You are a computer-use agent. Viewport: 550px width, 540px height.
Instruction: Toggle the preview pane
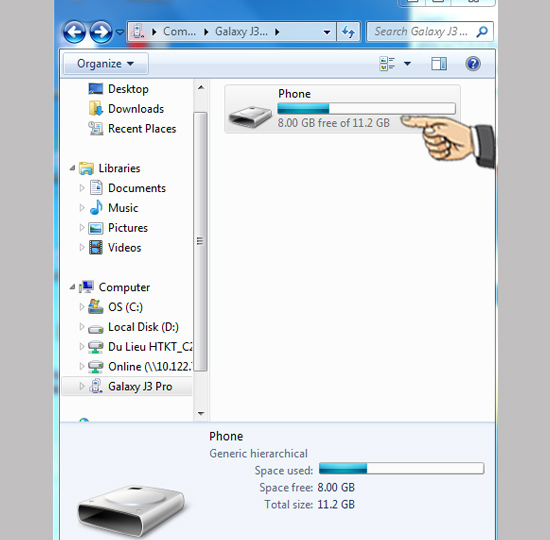(439, 64)
